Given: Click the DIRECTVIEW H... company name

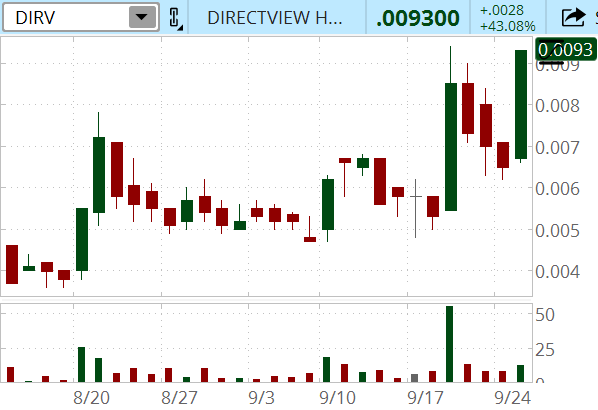Looking at the screenshot, I should [275, 18].
